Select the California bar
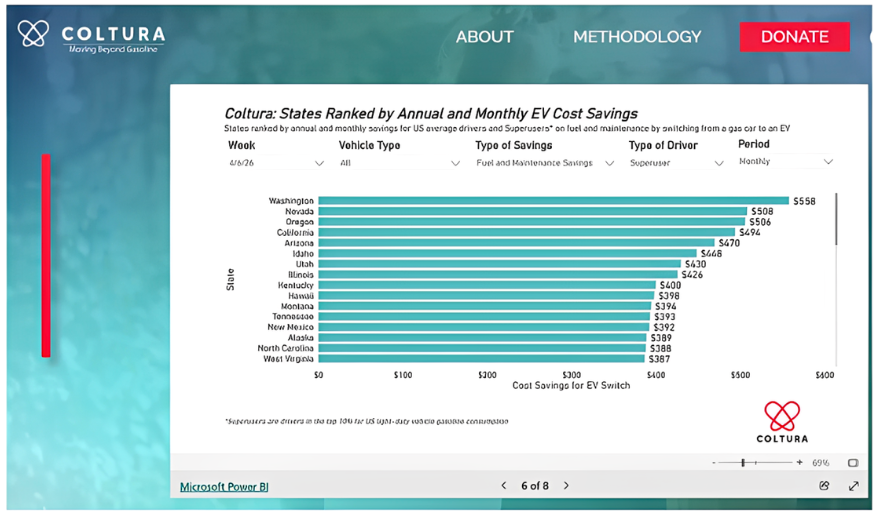874x511 pixels. point(527,232)
